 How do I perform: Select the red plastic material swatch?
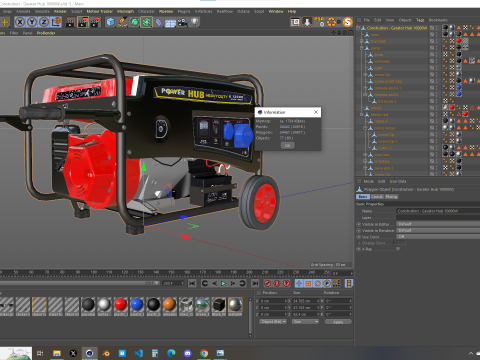click(x=120, y=305)
